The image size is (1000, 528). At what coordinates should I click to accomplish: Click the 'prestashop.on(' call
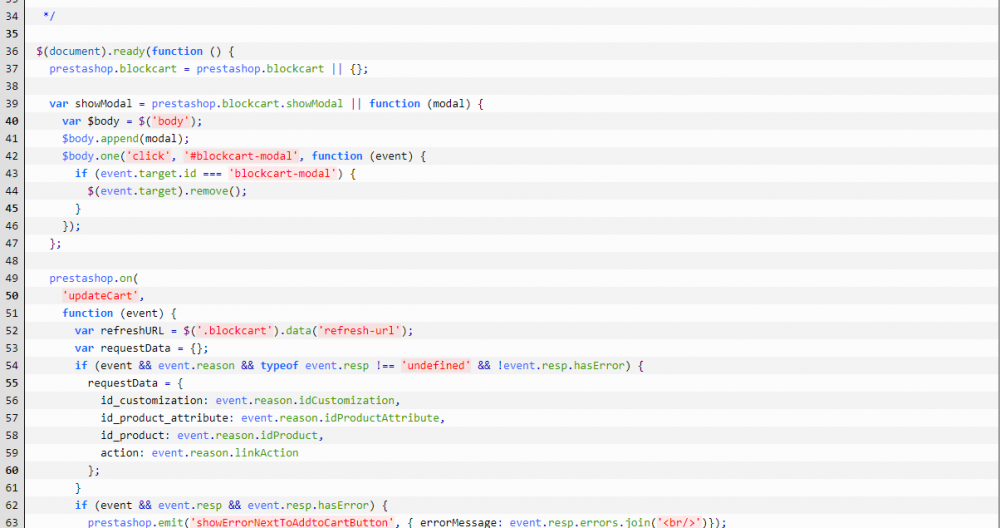point(94,278)
